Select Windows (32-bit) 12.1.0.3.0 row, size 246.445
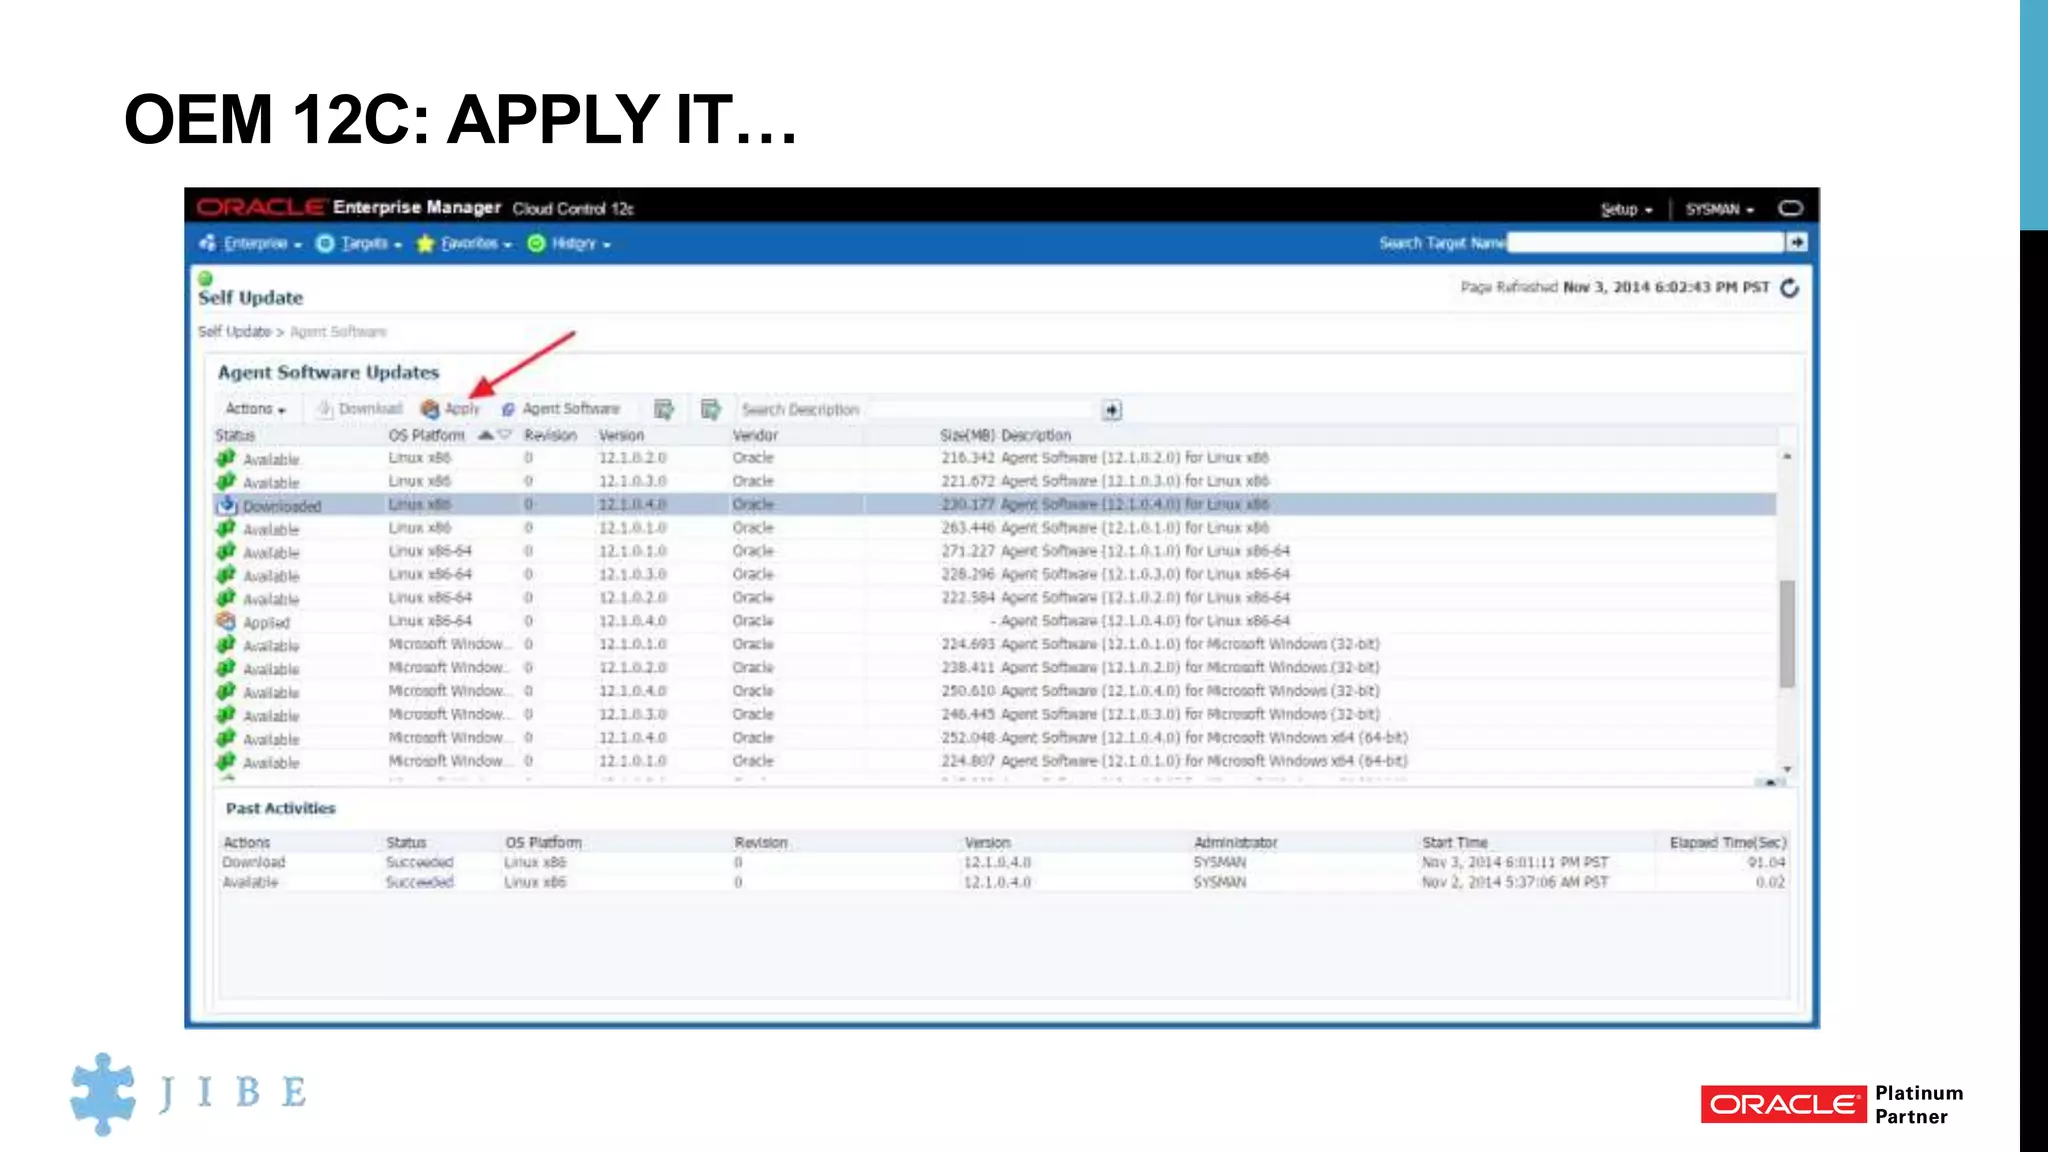 click(995, 714)
